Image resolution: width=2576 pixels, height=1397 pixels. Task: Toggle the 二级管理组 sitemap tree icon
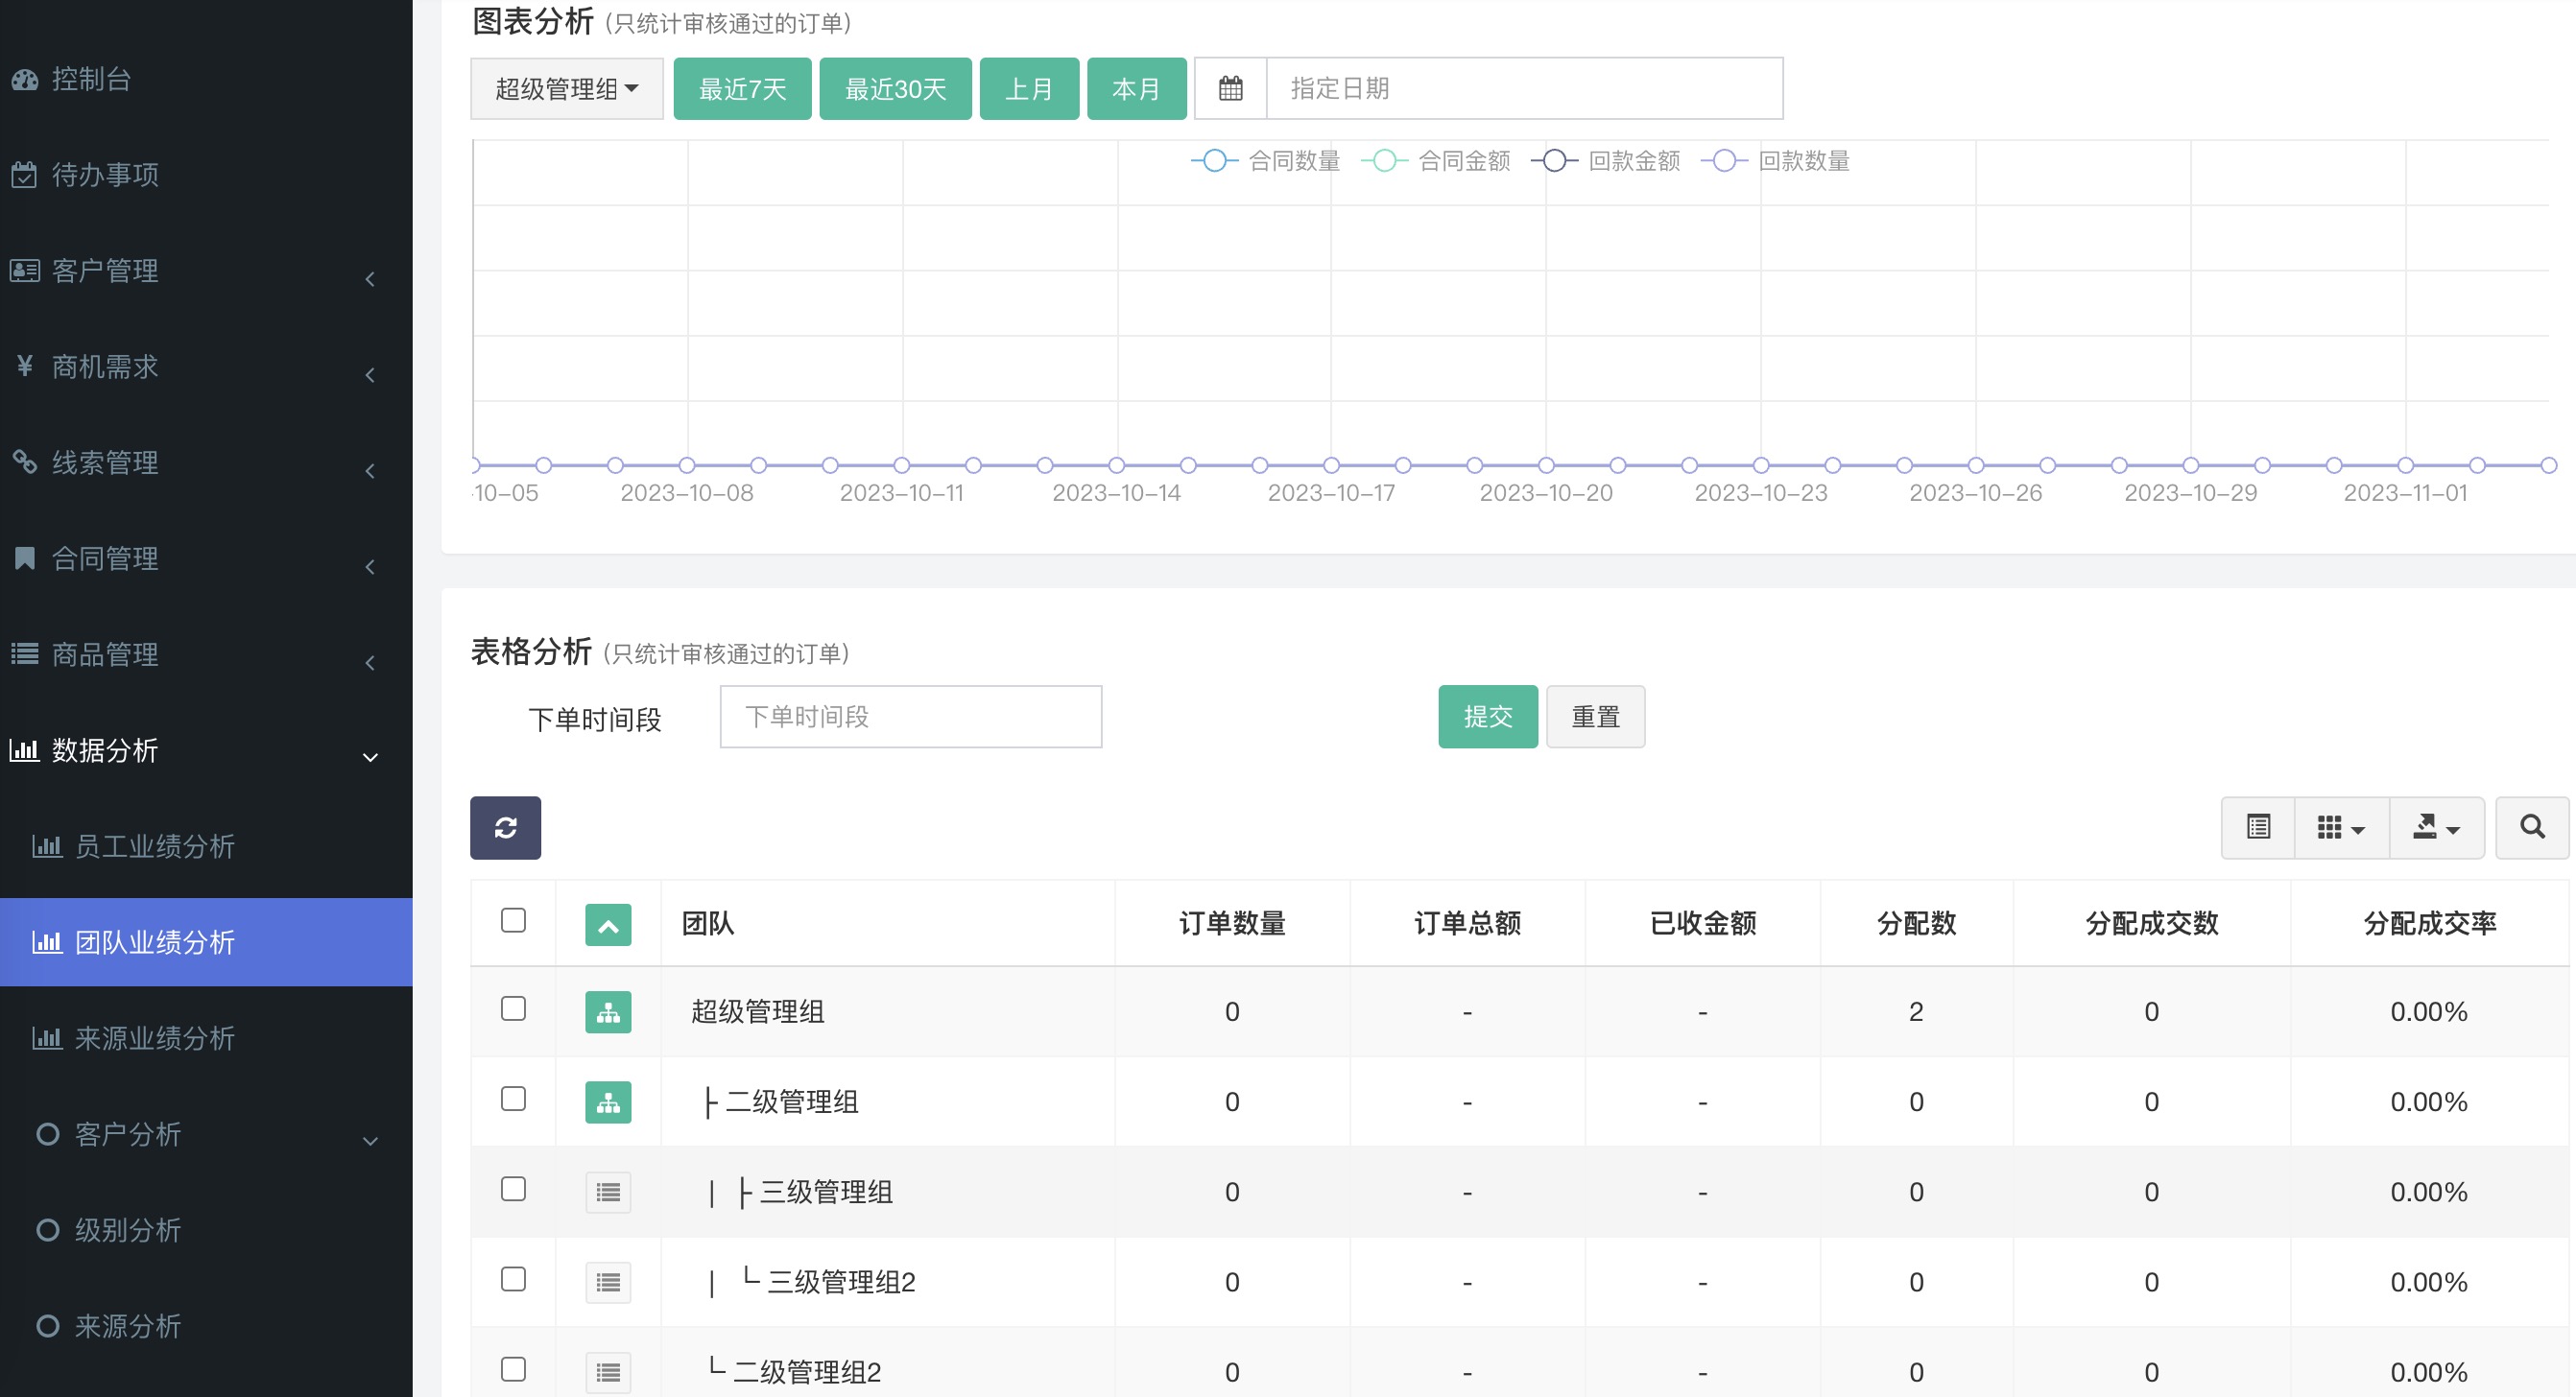point(608,1102)
